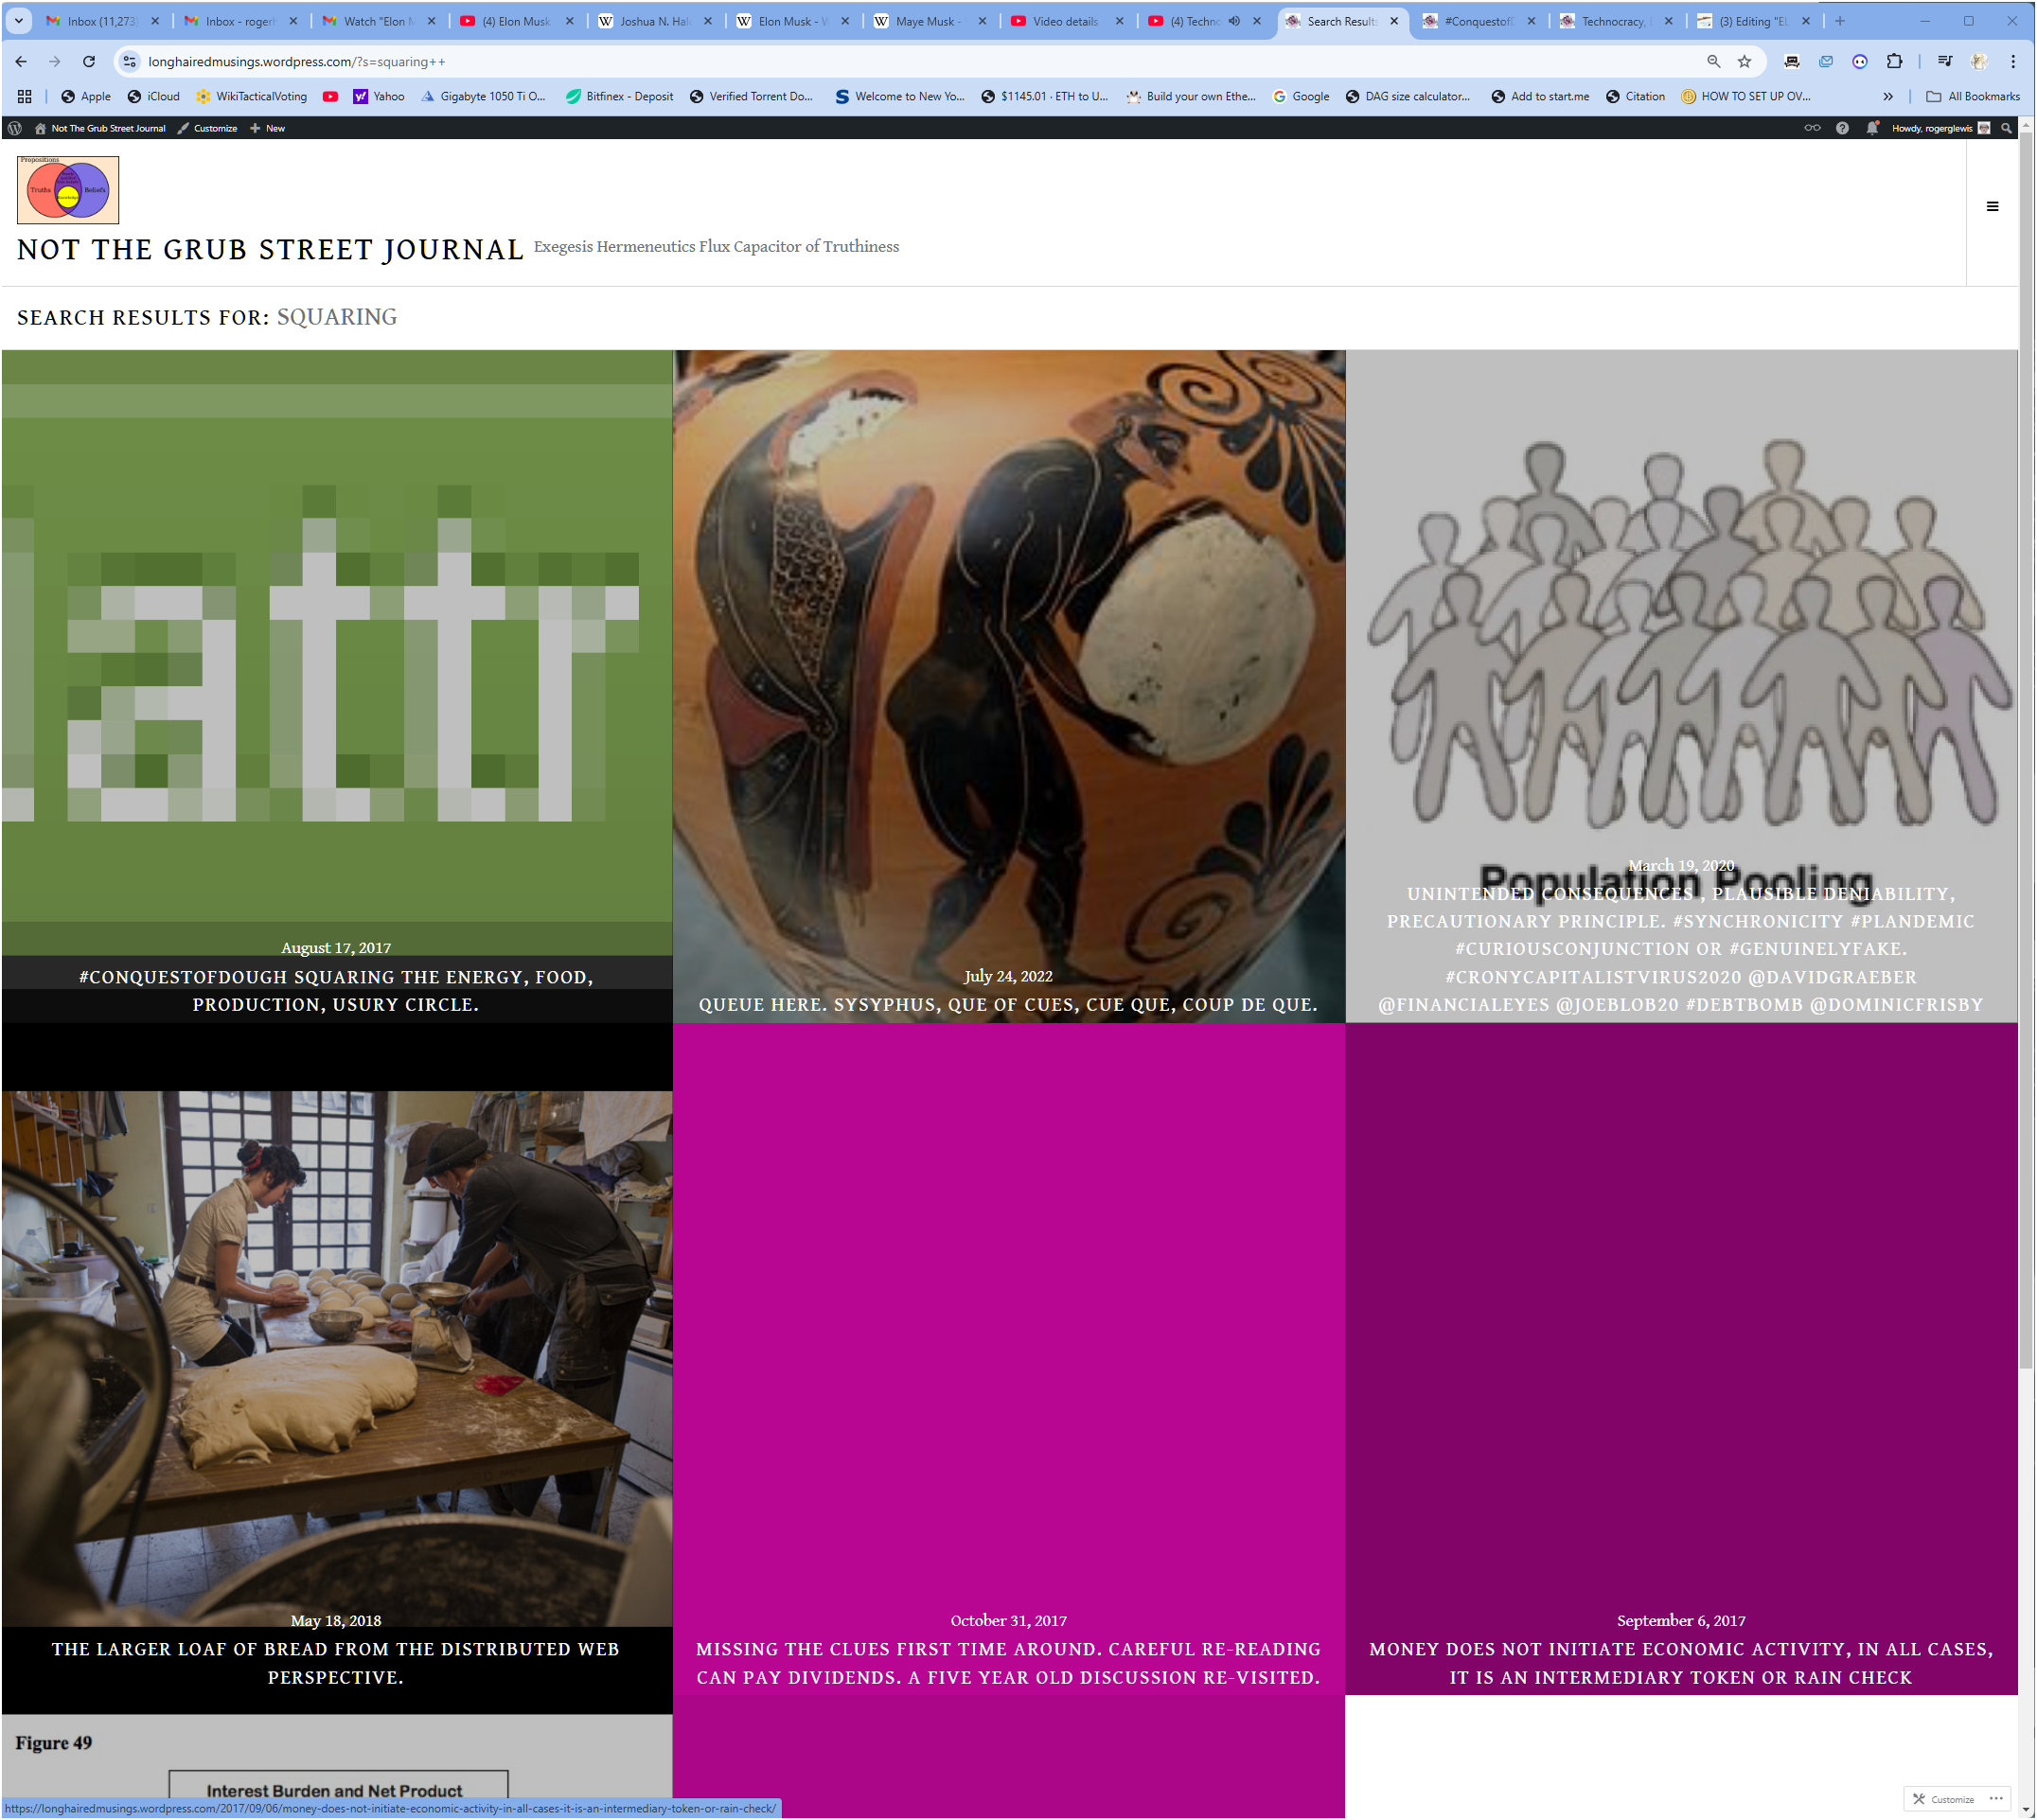Image resolution: width=2037 pixels, height=1820 pixels.
Task: Bookmark this page with the star icon
Action: click(x=1745, y=62)
